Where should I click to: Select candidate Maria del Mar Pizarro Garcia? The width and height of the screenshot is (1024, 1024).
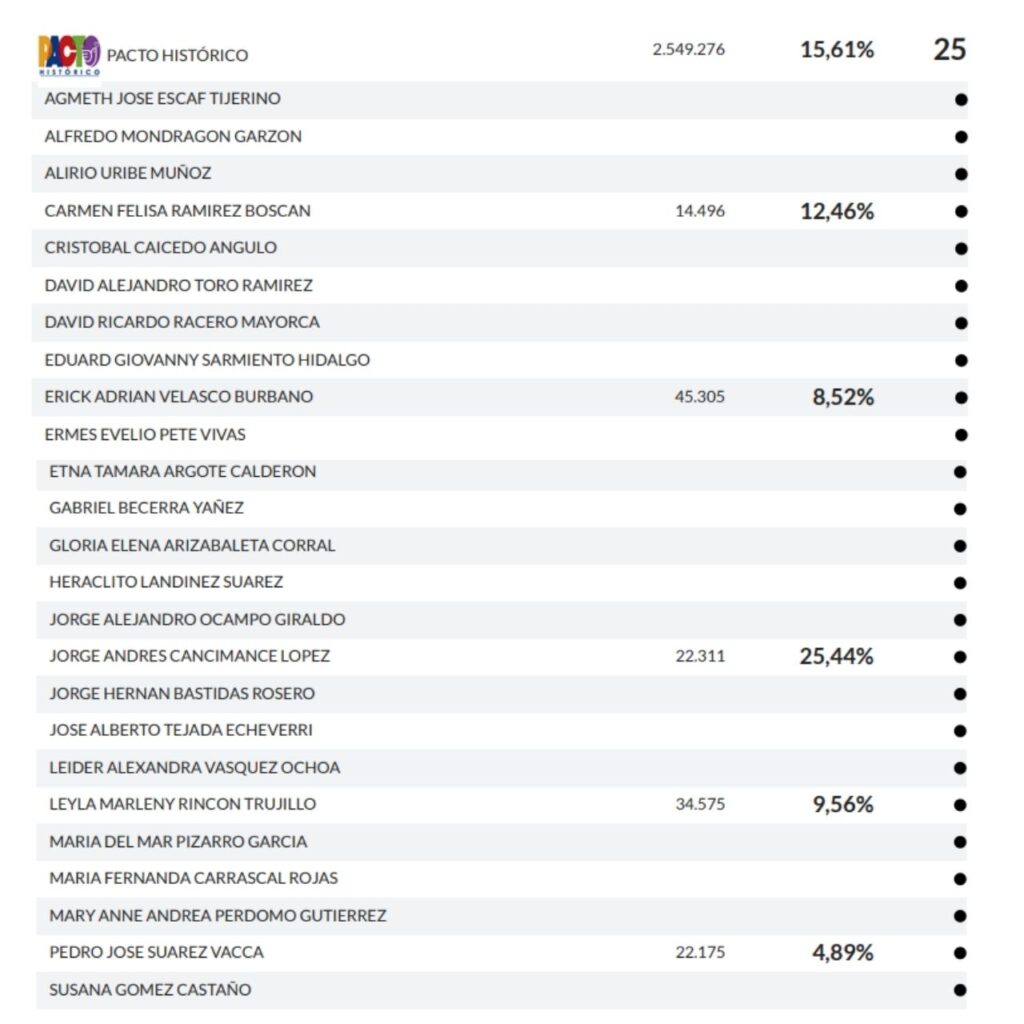click(178, 842)
